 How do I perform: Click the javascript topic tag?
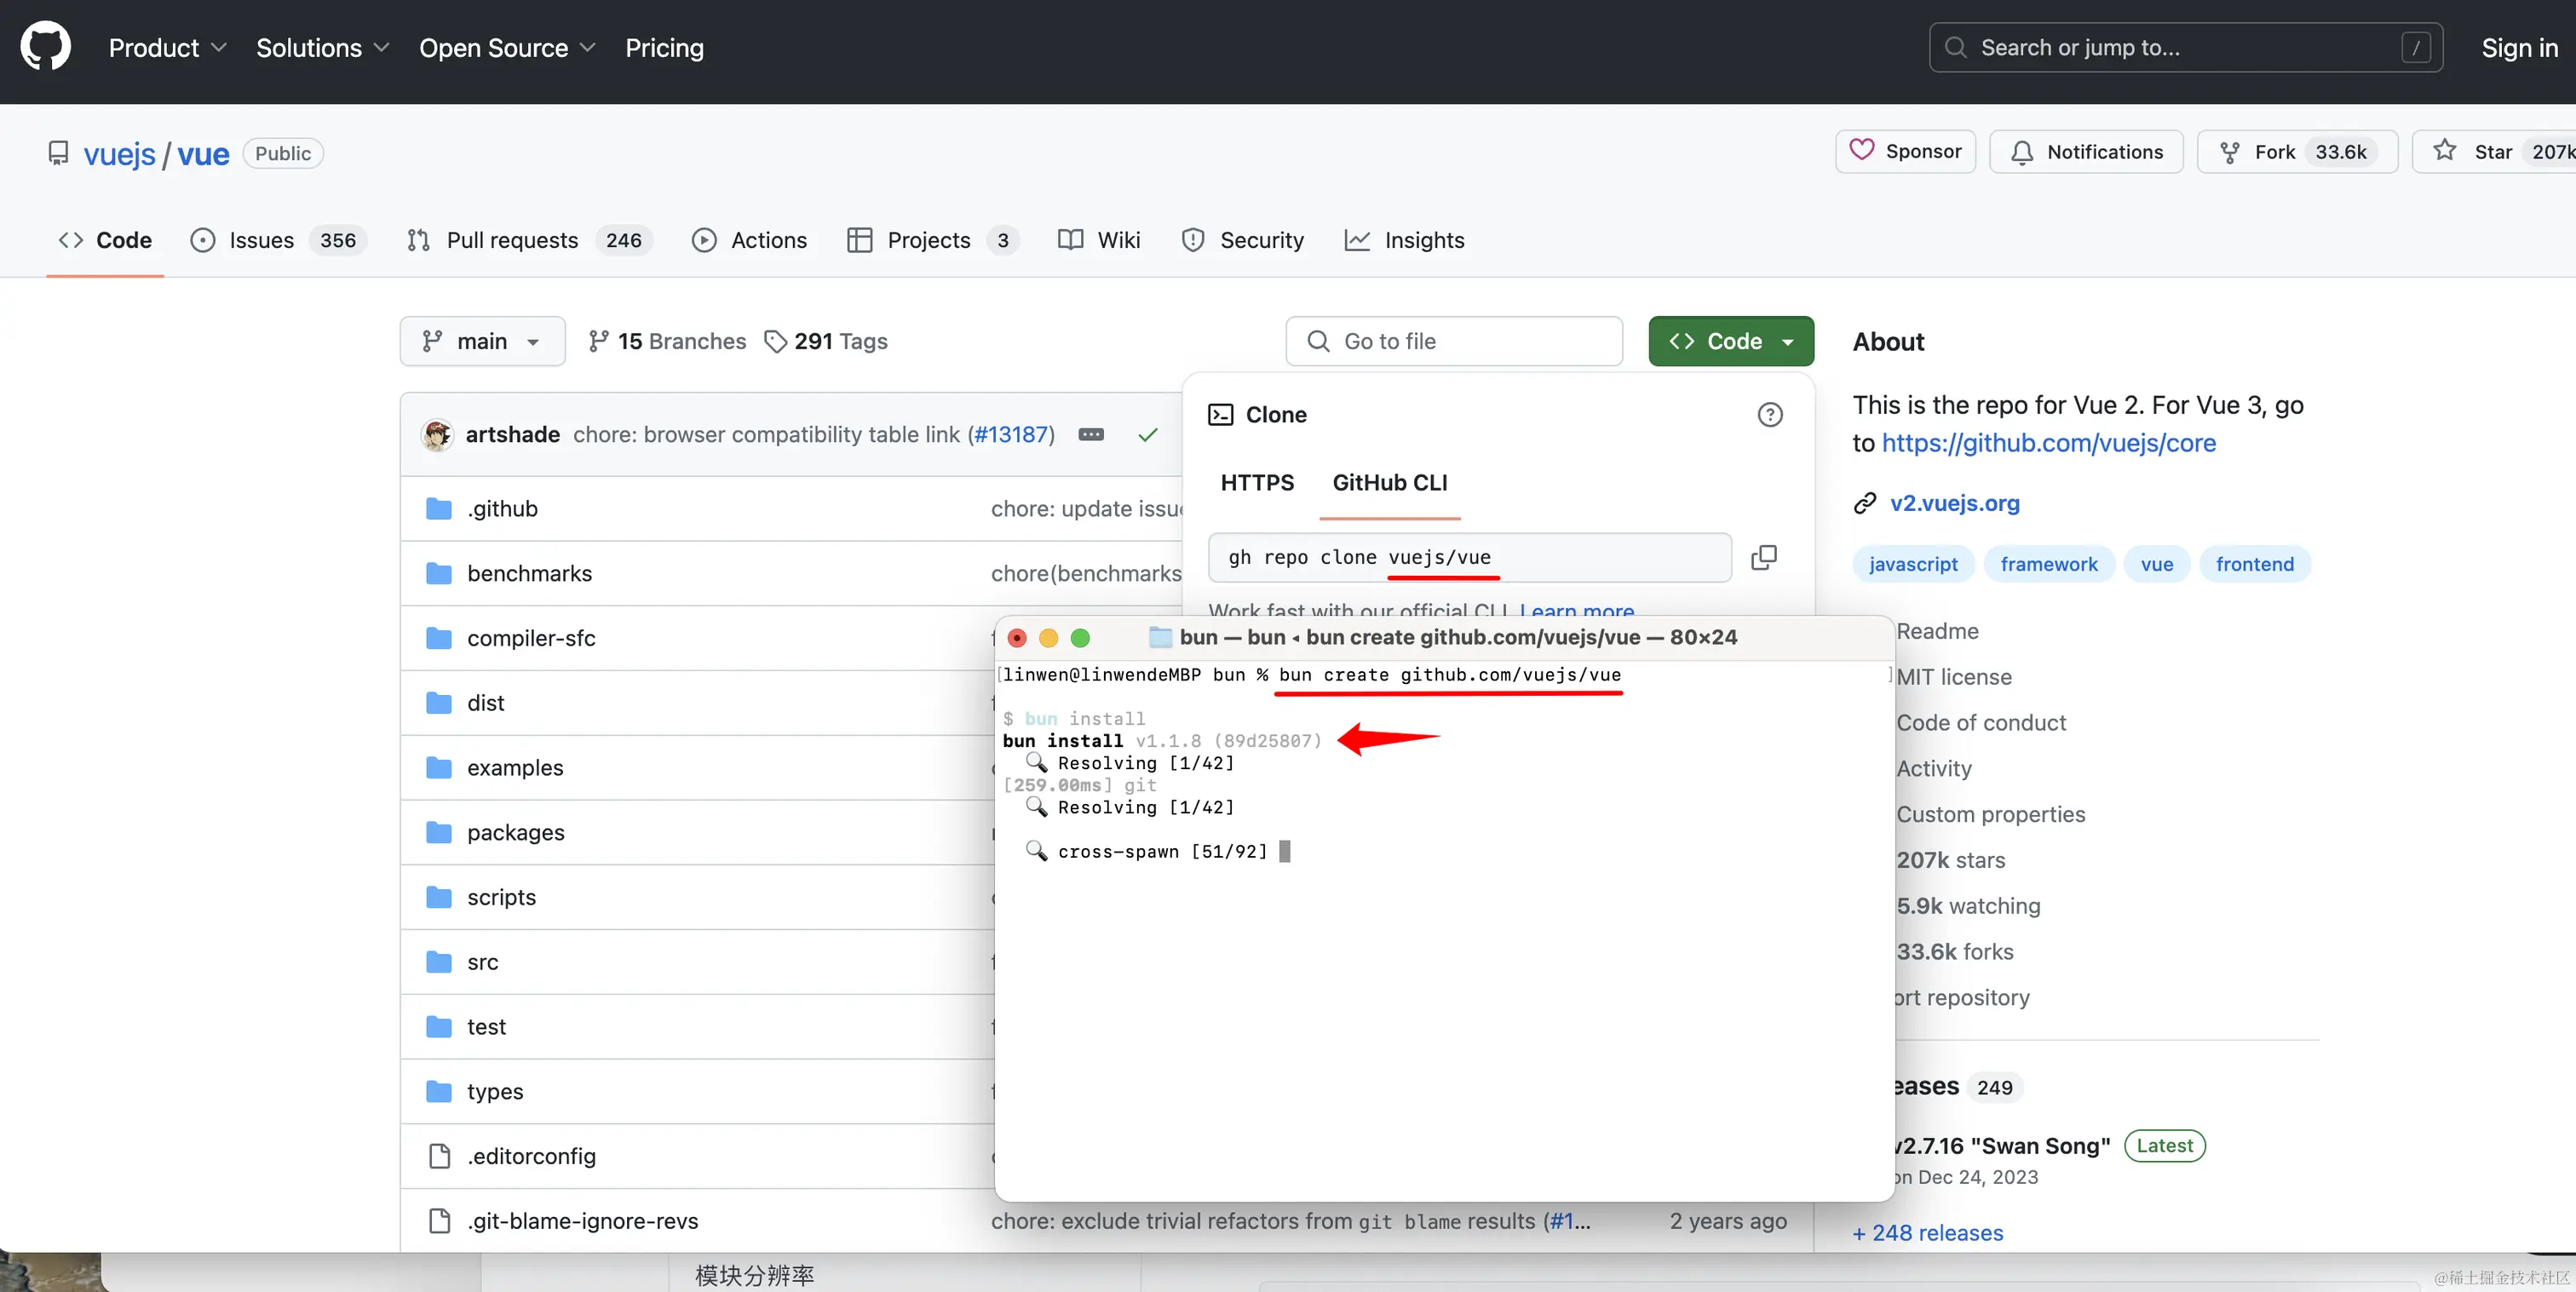point(1913,564)
